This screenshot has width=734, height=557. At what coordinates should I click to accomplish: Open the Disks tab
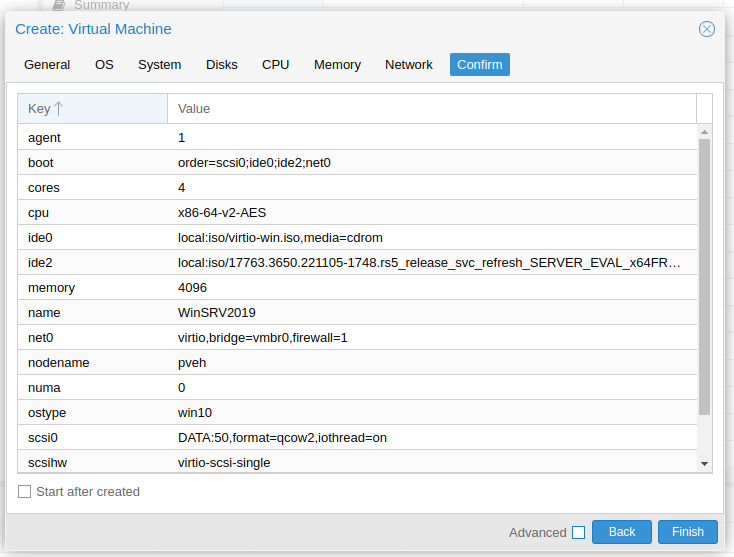[222, 65]
